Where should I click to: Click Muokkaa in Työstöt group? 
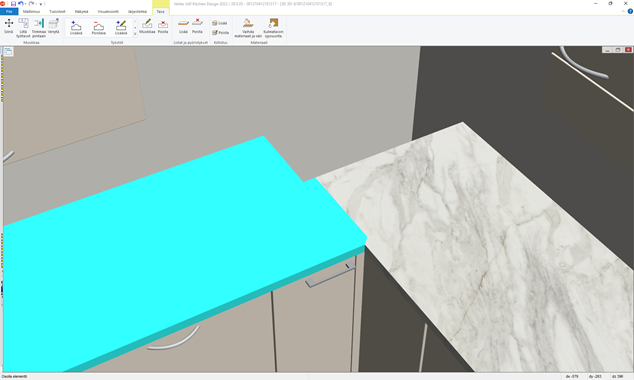[x=147, y=26]
